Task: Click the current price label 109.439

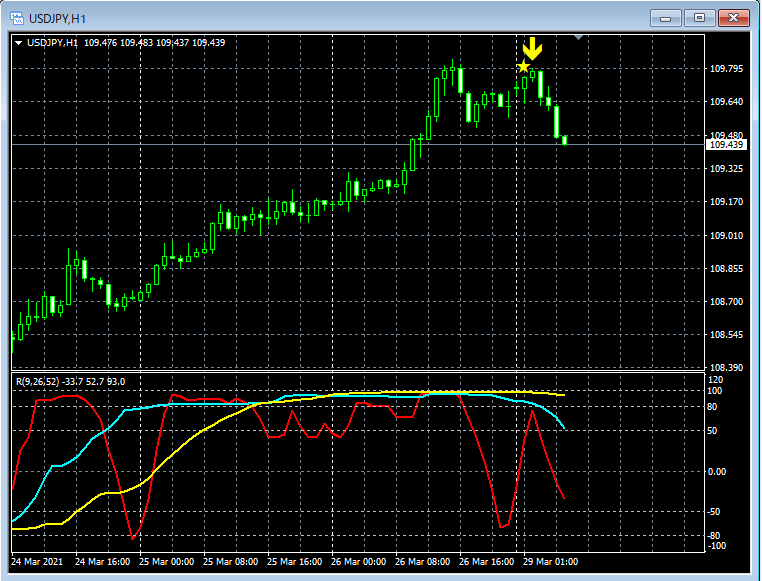Action: (726, 145)
